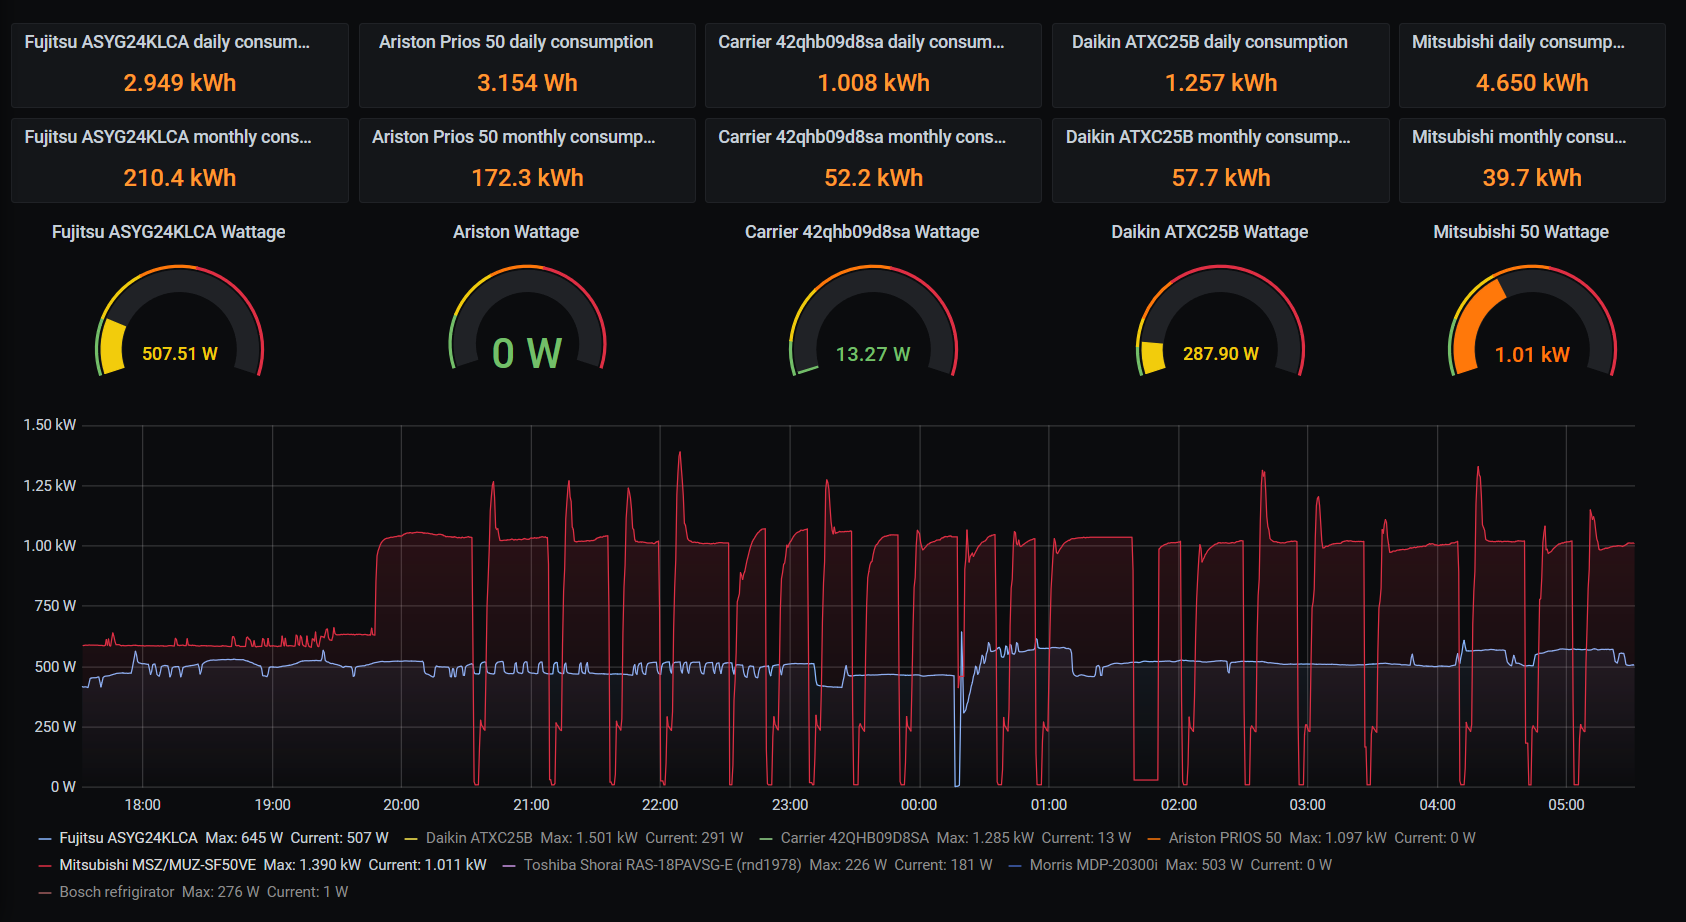Click the Mitsubishi gauge showing 1.01 kW
Screen dimensions: 1686x922
pyautogui.click(x=1532, y=322)
